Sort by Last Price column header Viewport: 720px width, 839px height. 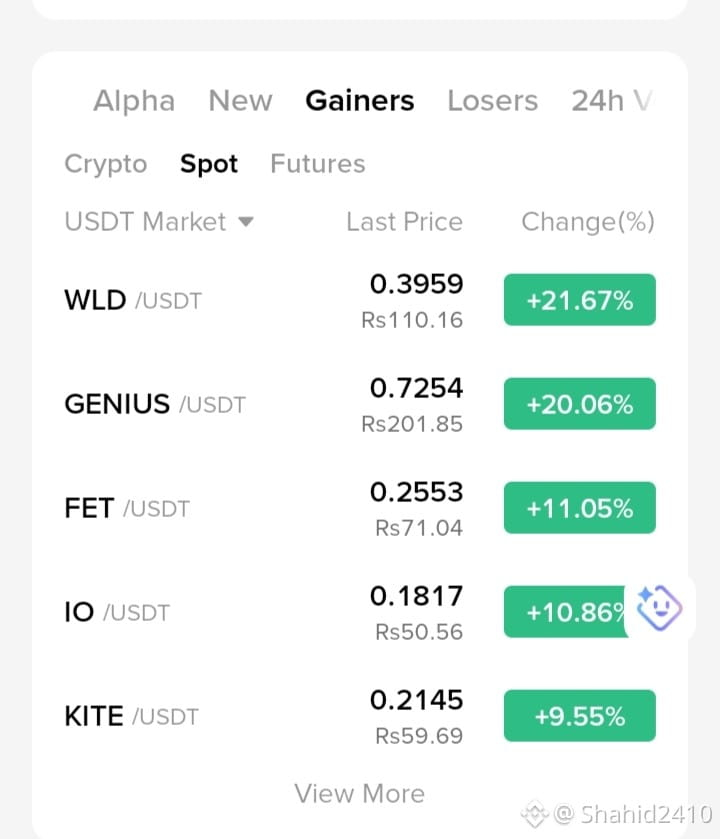[x=404, y=222]
